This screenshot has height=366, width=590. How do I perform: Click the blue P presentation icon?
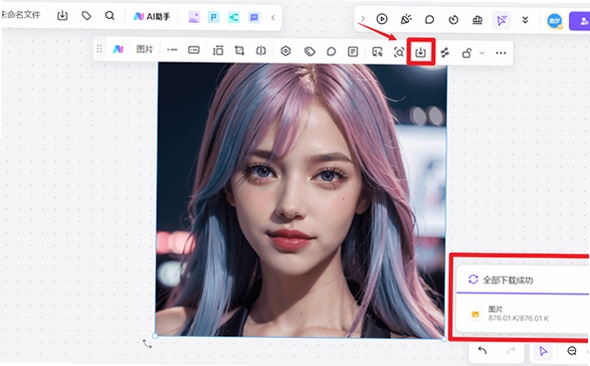tap(214, 17)
